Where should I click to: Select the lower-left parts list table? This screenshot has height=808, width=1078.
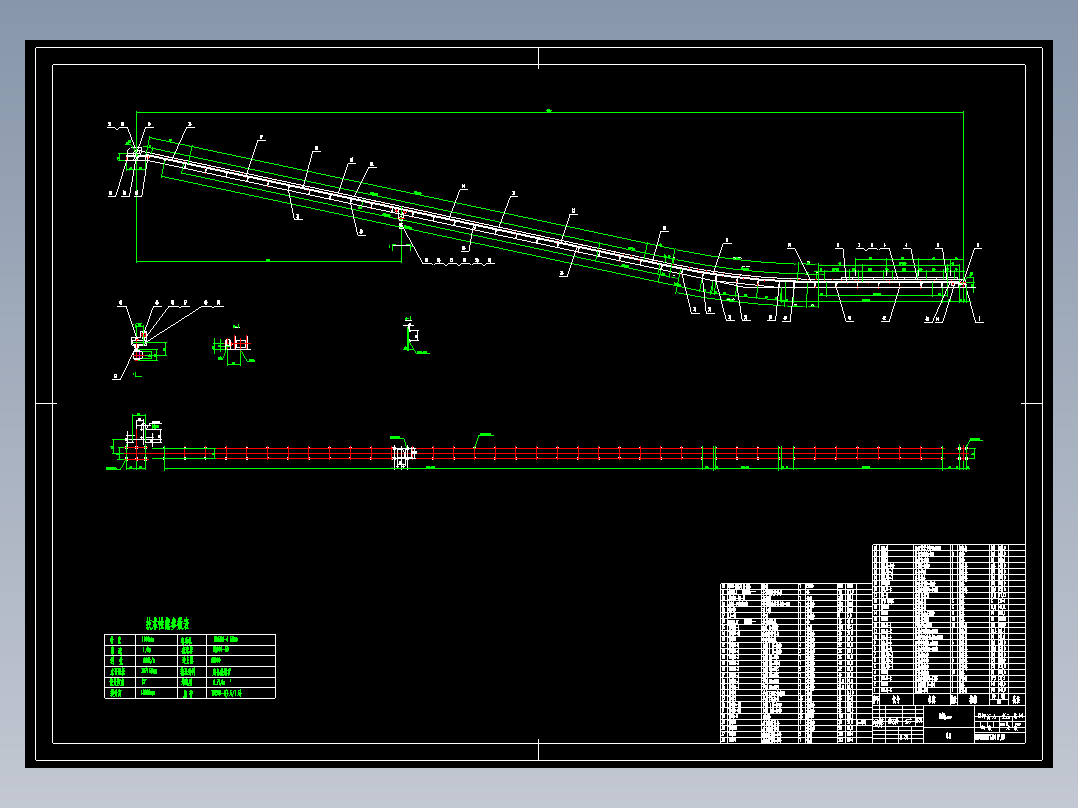click(796, 663)
